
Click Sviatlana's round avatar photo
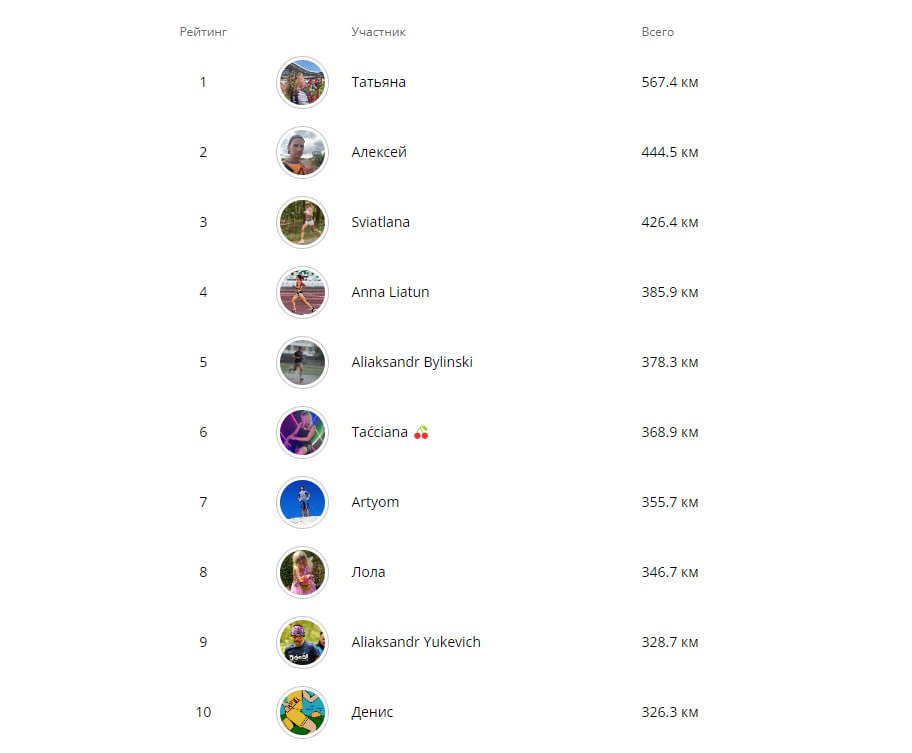[x=301, y=222]
